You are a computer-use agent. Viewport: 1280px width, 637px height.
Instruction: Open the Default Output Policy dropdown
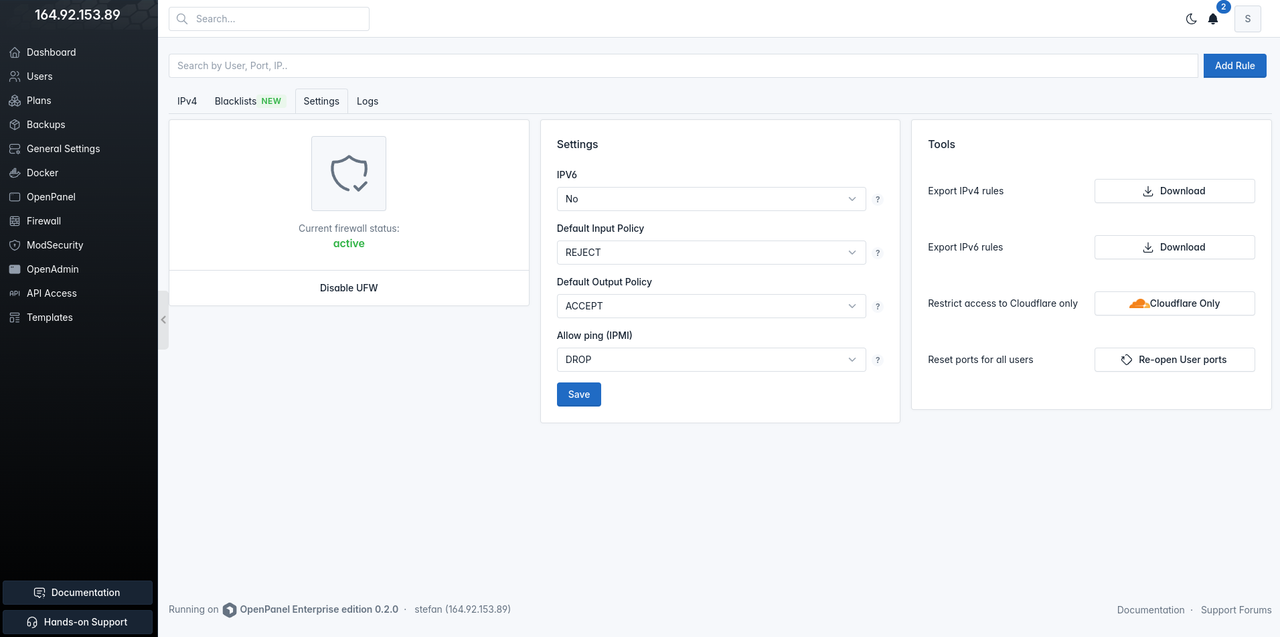click(711, 306)
